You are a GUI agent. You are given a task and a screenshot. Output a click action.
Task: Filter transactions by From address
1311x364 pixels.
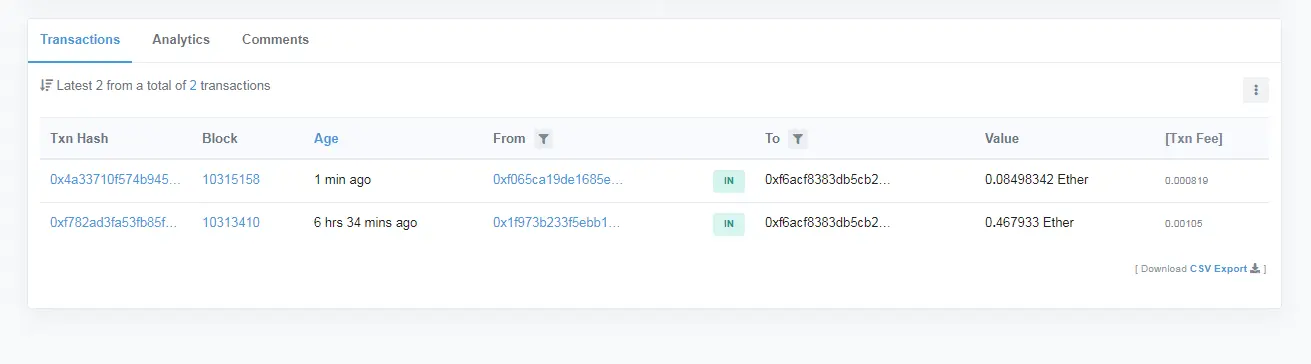coord(543,139)
